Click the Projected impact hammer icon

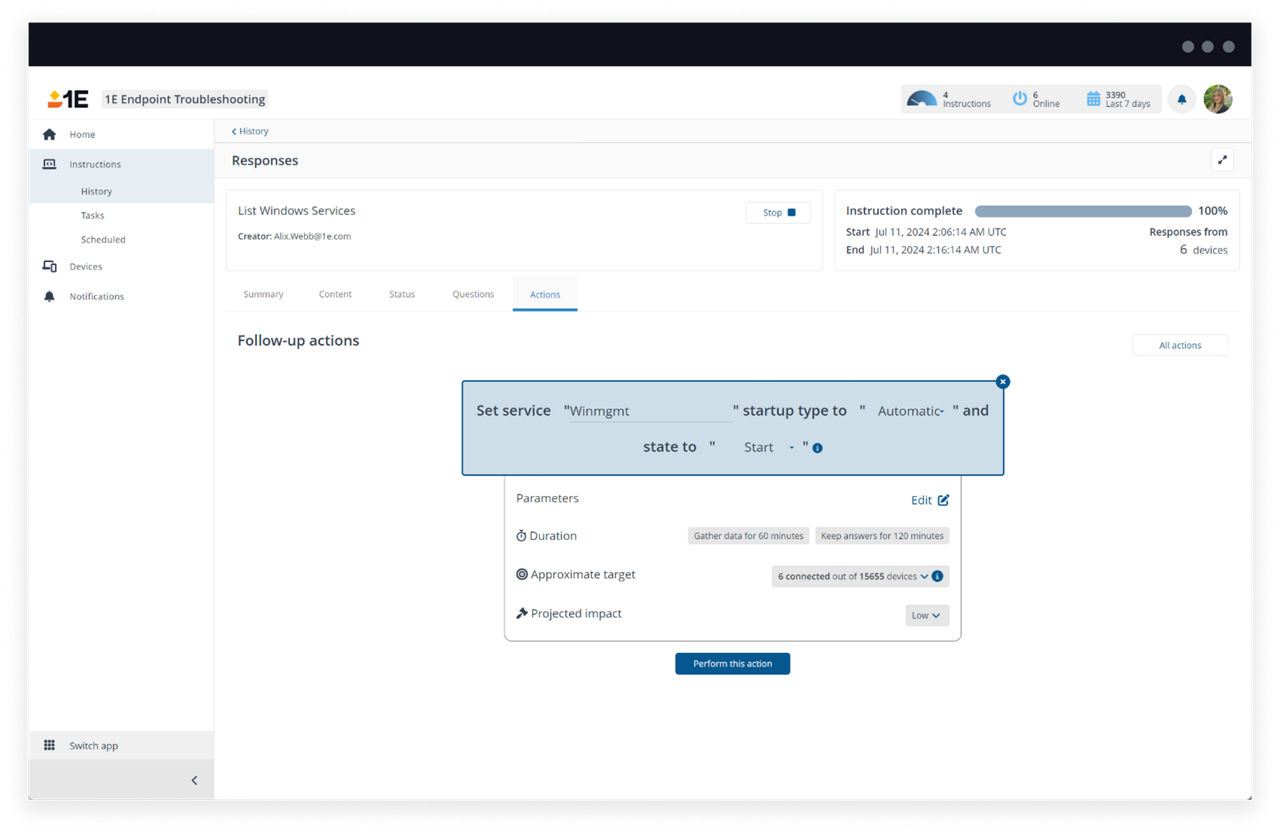521,613
